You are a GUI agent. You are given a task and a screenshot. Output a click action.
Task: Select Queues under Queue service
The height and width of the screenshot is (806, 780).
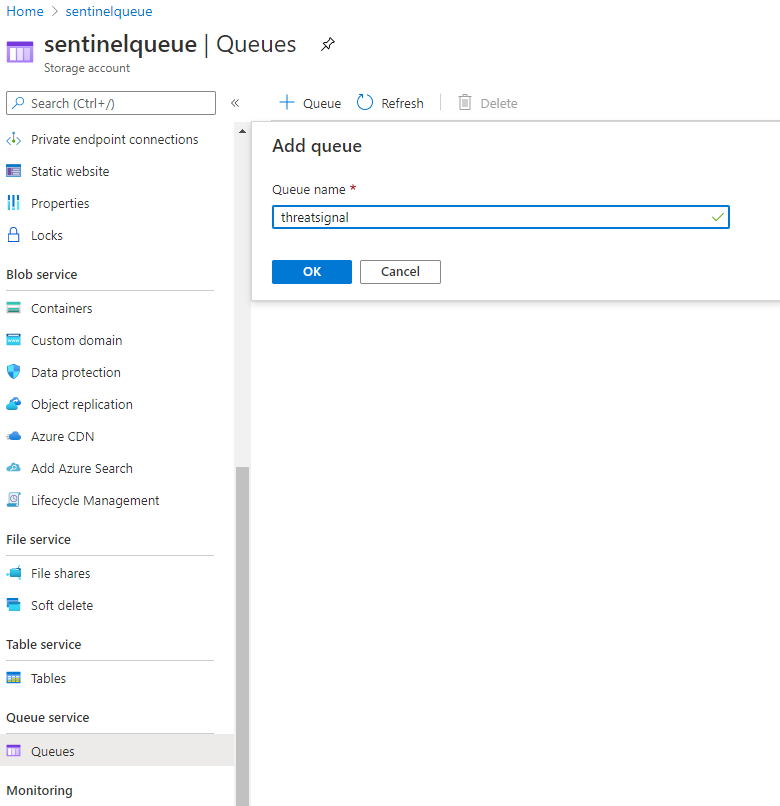(117, 751)
